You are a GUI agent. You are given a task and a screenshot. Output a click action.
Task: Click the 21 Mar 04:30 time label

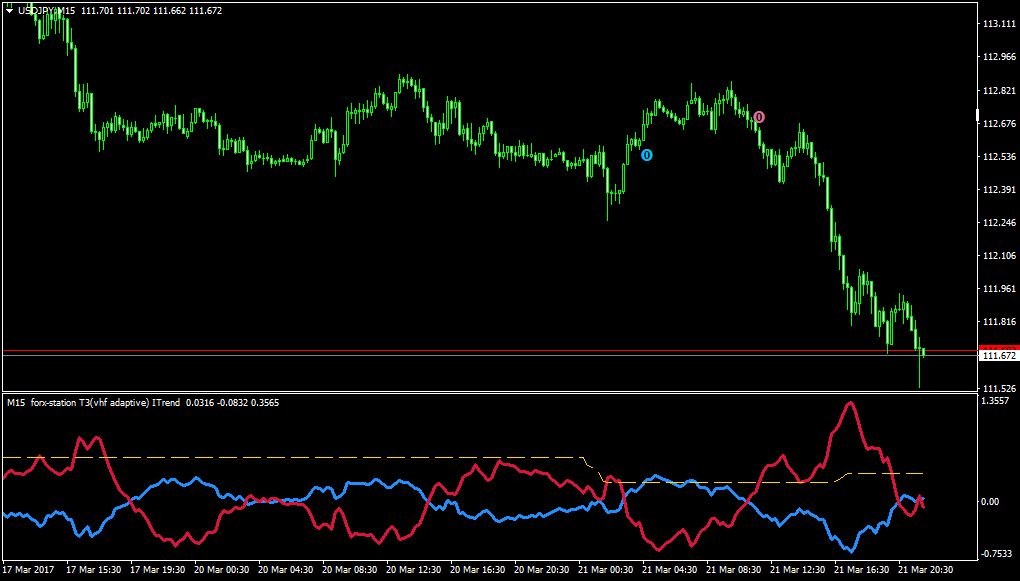click(x=669, y=568)
